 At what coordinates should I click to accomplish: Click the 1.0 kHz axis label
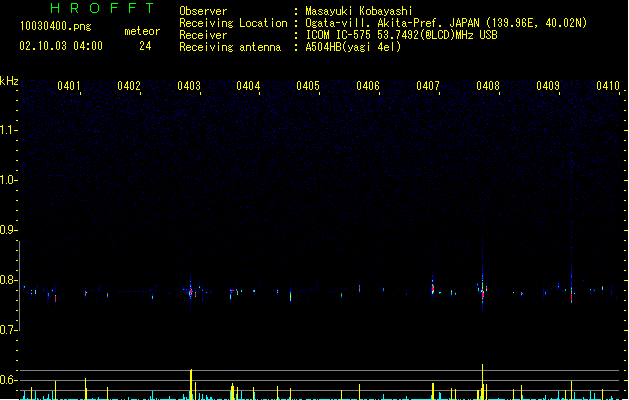coord(8,180)
